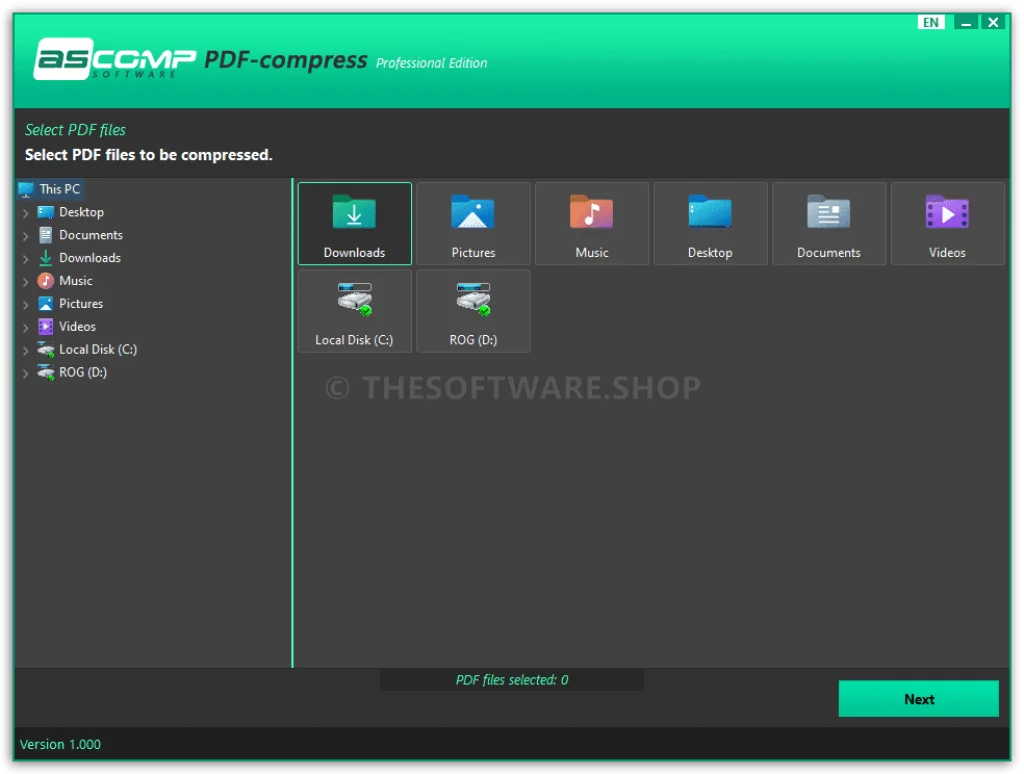Image resolution: width=1024 pixels, height=774 pixels.
Task: Click the 'Version 1.000' status bar text
Action: click(x=60, y=745)
